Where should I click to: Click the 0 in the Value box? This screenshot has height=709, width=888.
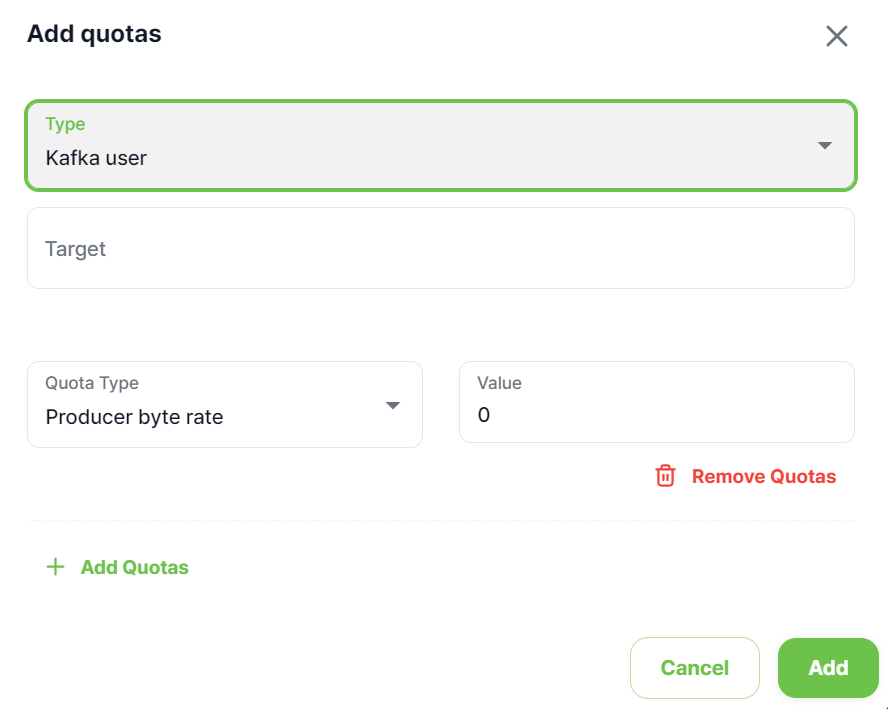pos(484,415)
